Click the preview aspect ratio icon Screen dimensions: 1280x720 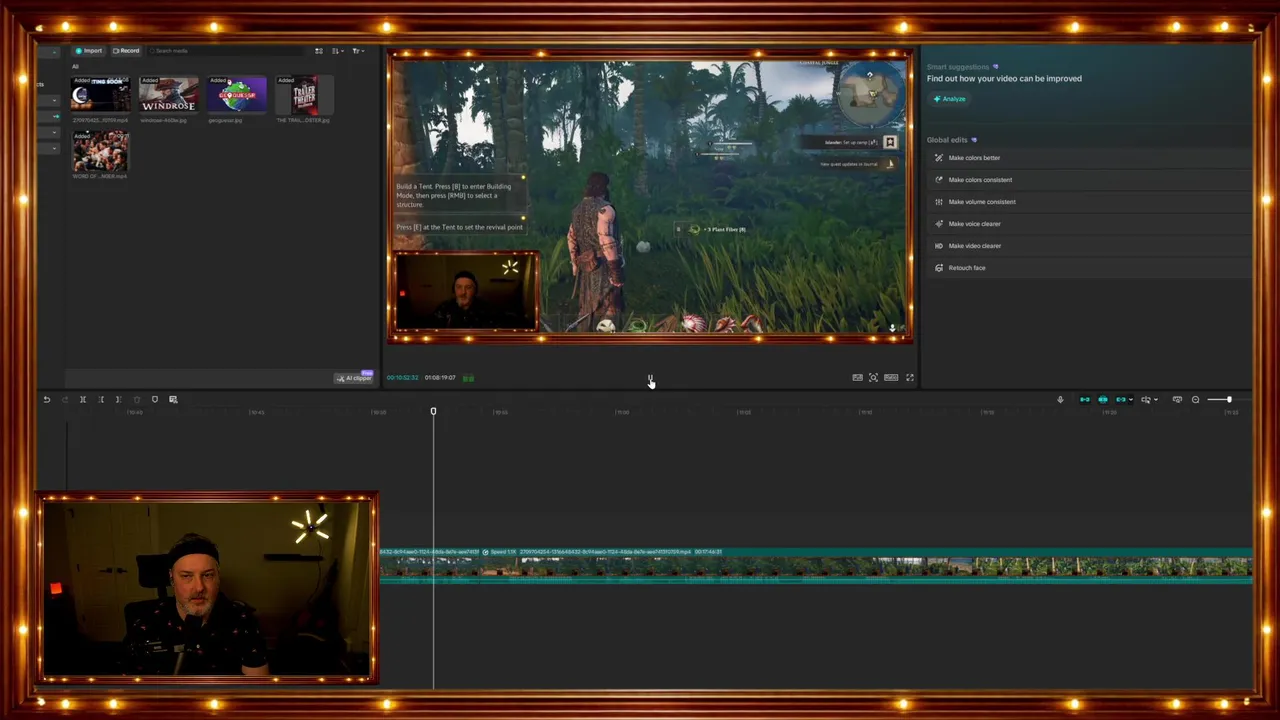point(890,378)
